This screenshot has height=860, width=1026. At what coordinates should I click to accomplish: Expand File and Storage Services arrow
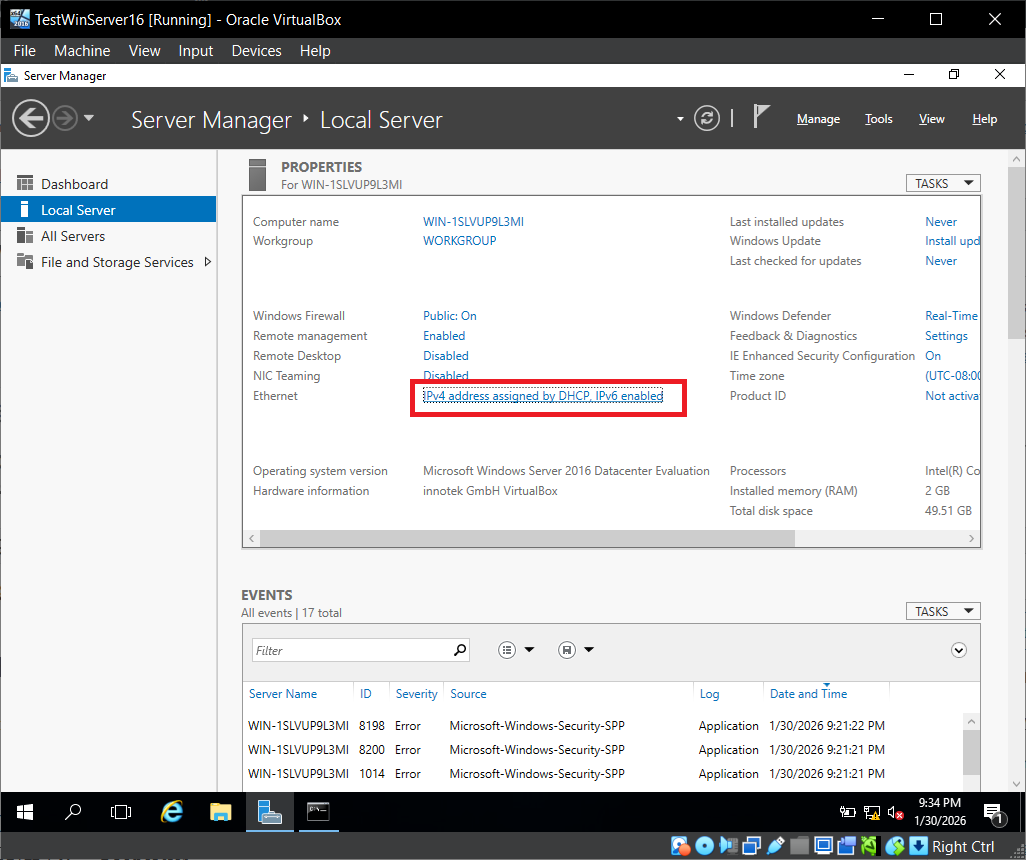[x=208, y=262]
